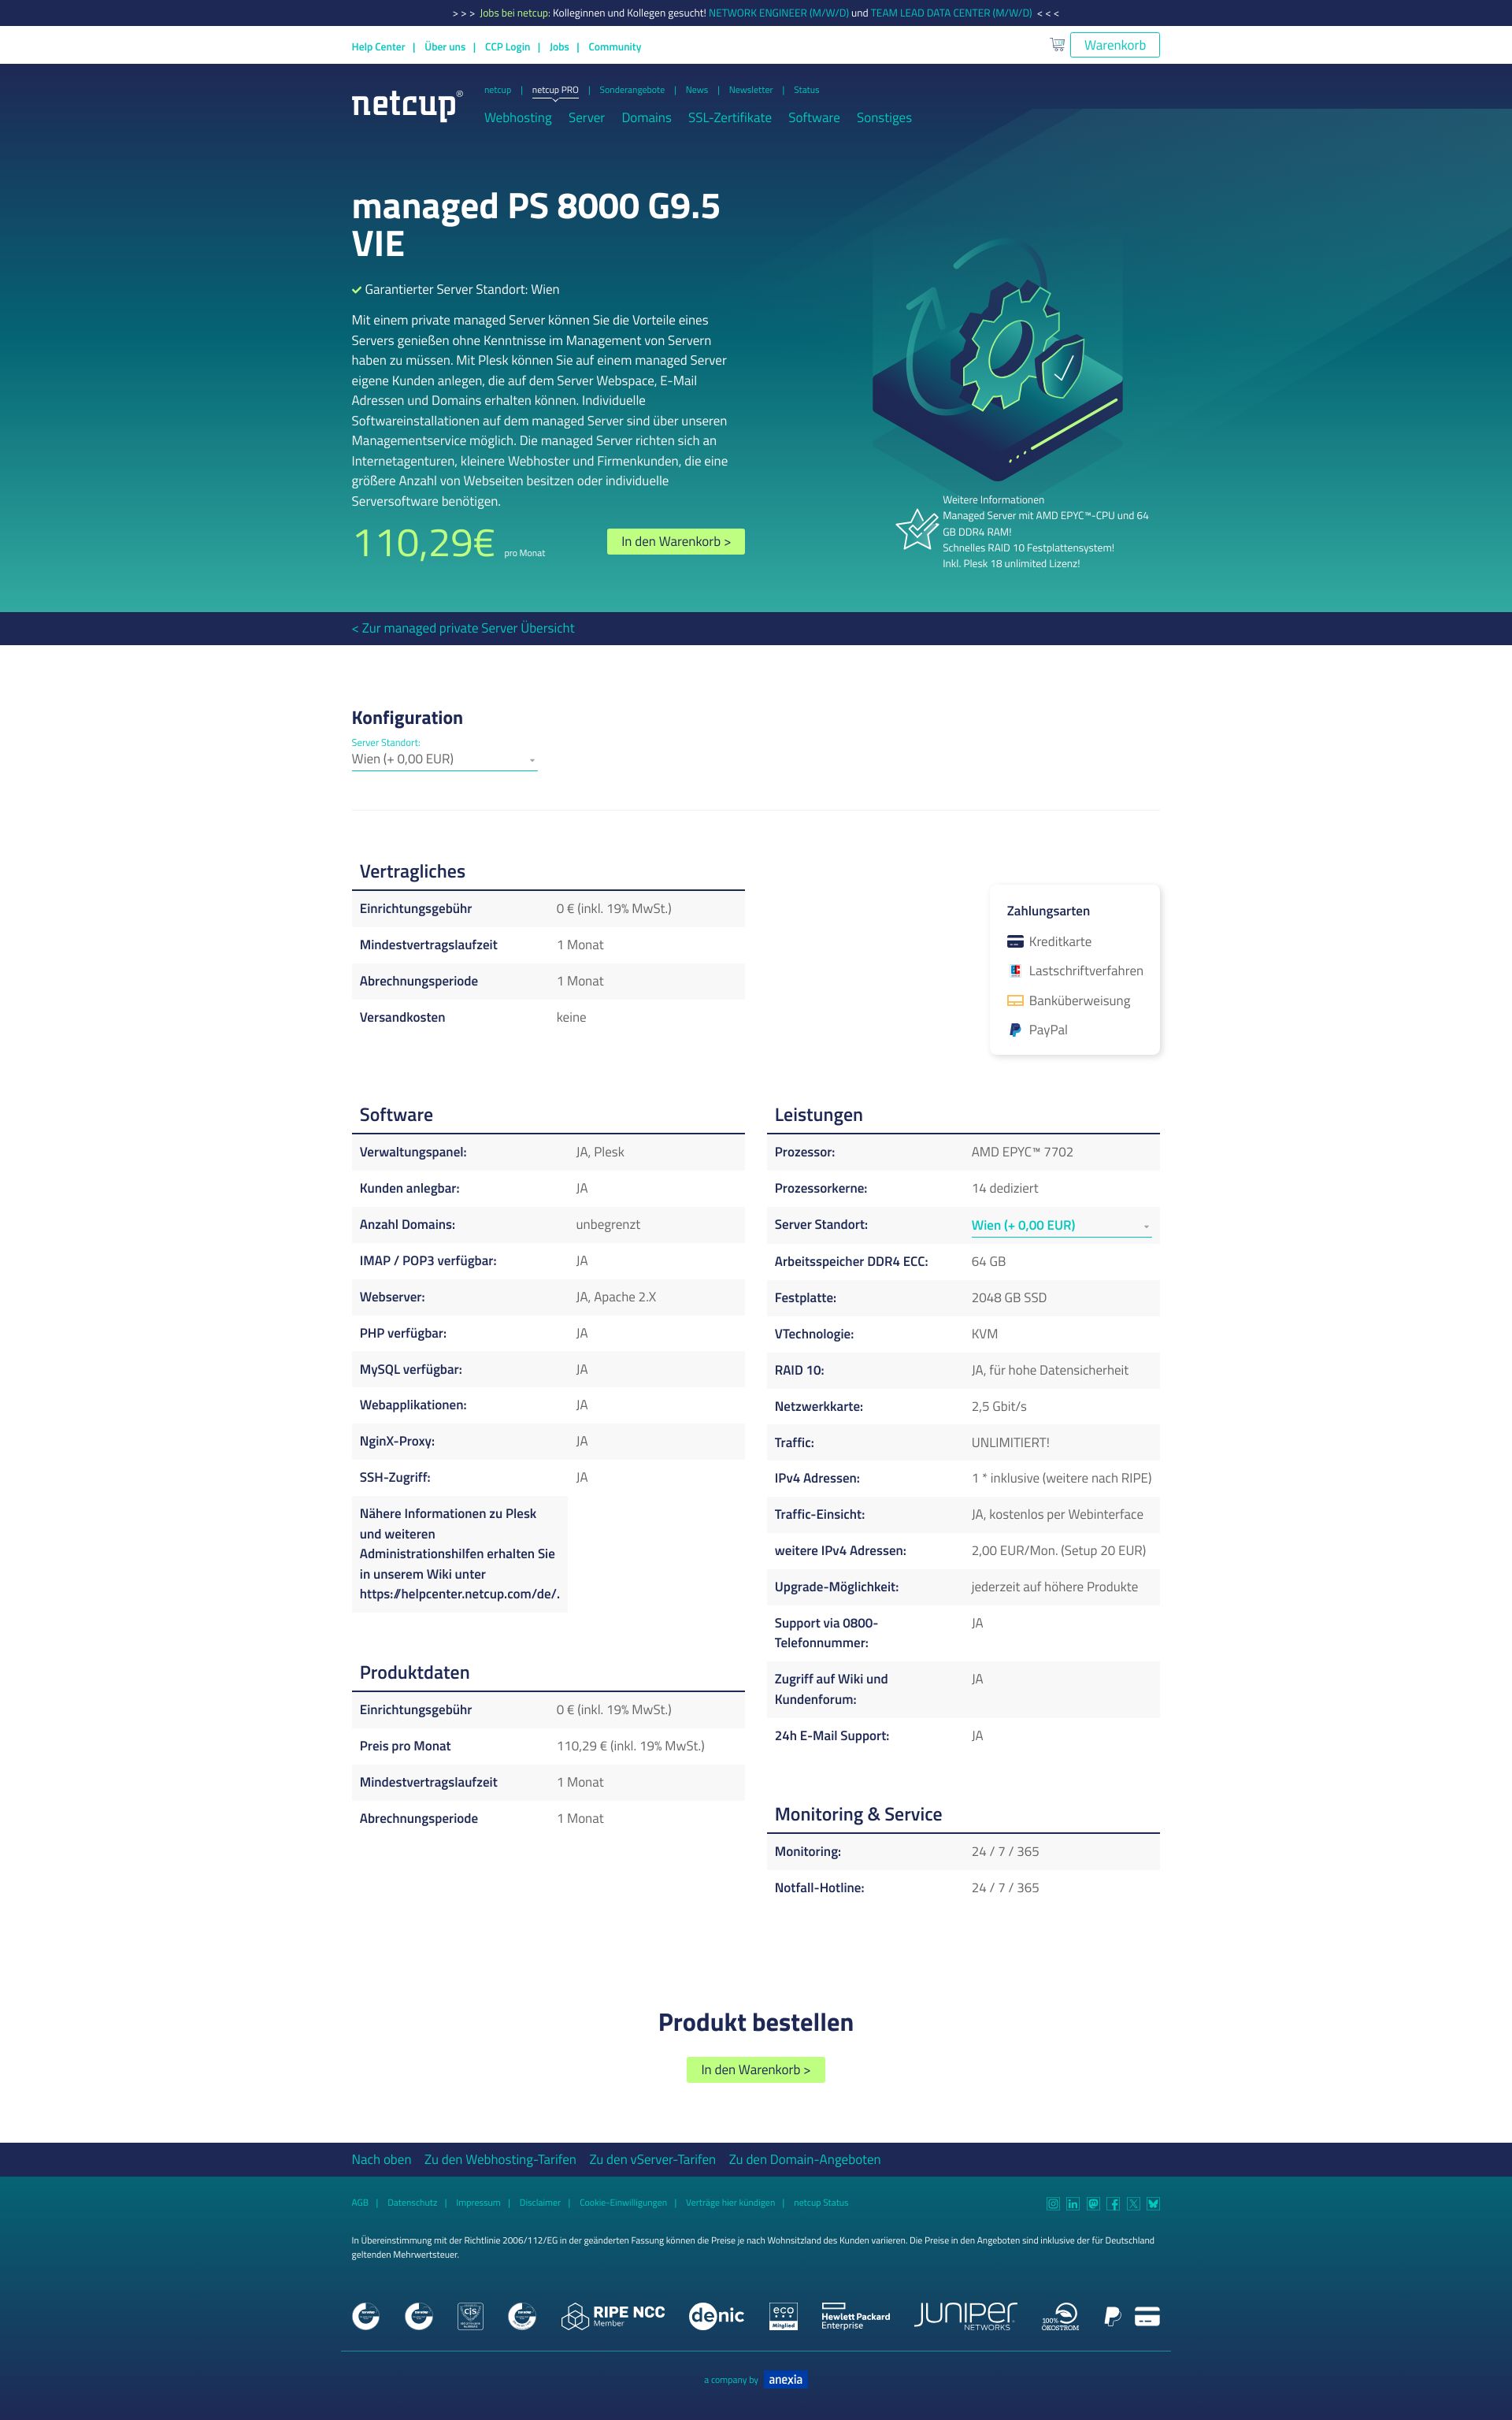Open the Newsletter link
1512x2420 pixels.
[750, 90]
